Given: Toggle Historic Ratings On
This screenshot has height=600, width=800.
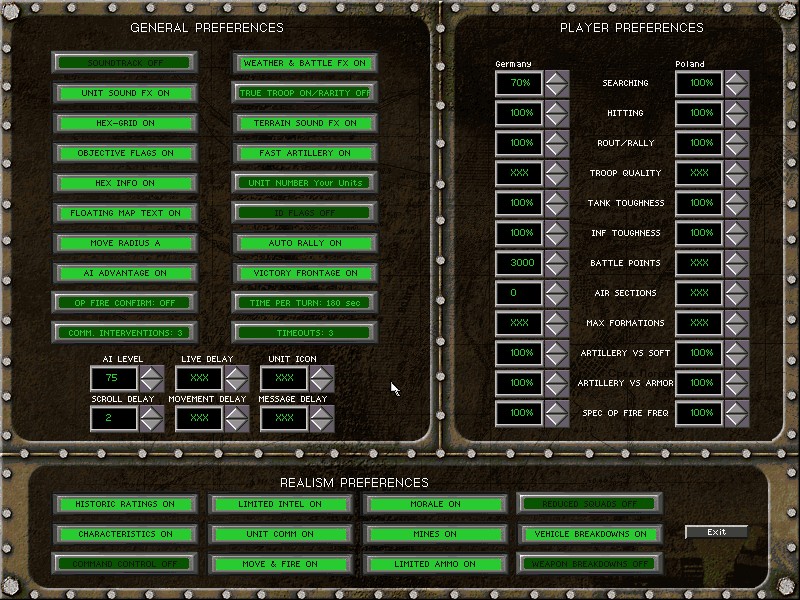Looking at the screenshot, I should pos(124,504).
